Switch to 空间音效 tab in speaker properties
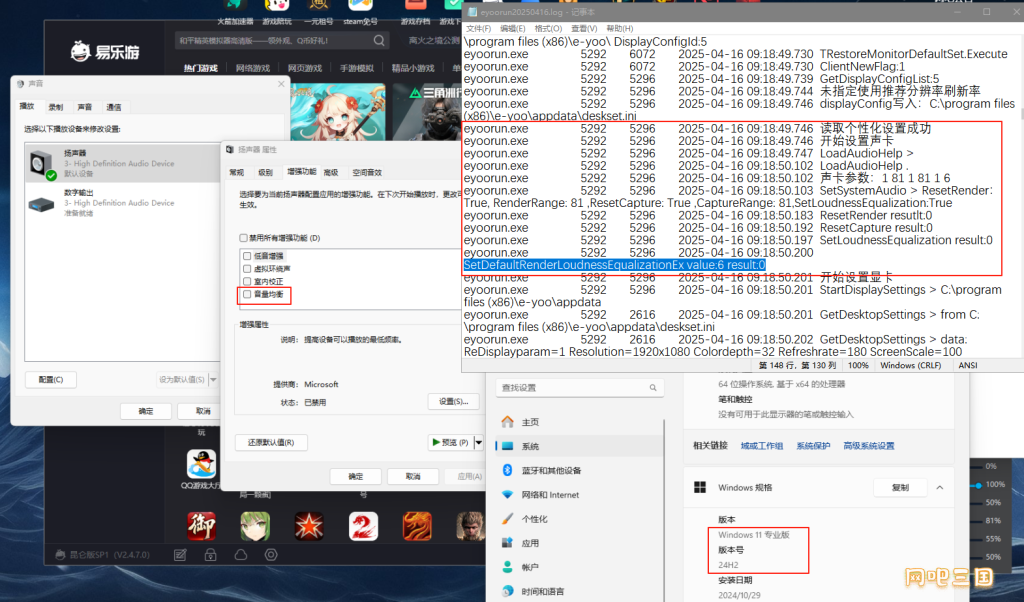The width and height of the screenshot is (1024, 602). pyautogui.click(x=367, y=172)
